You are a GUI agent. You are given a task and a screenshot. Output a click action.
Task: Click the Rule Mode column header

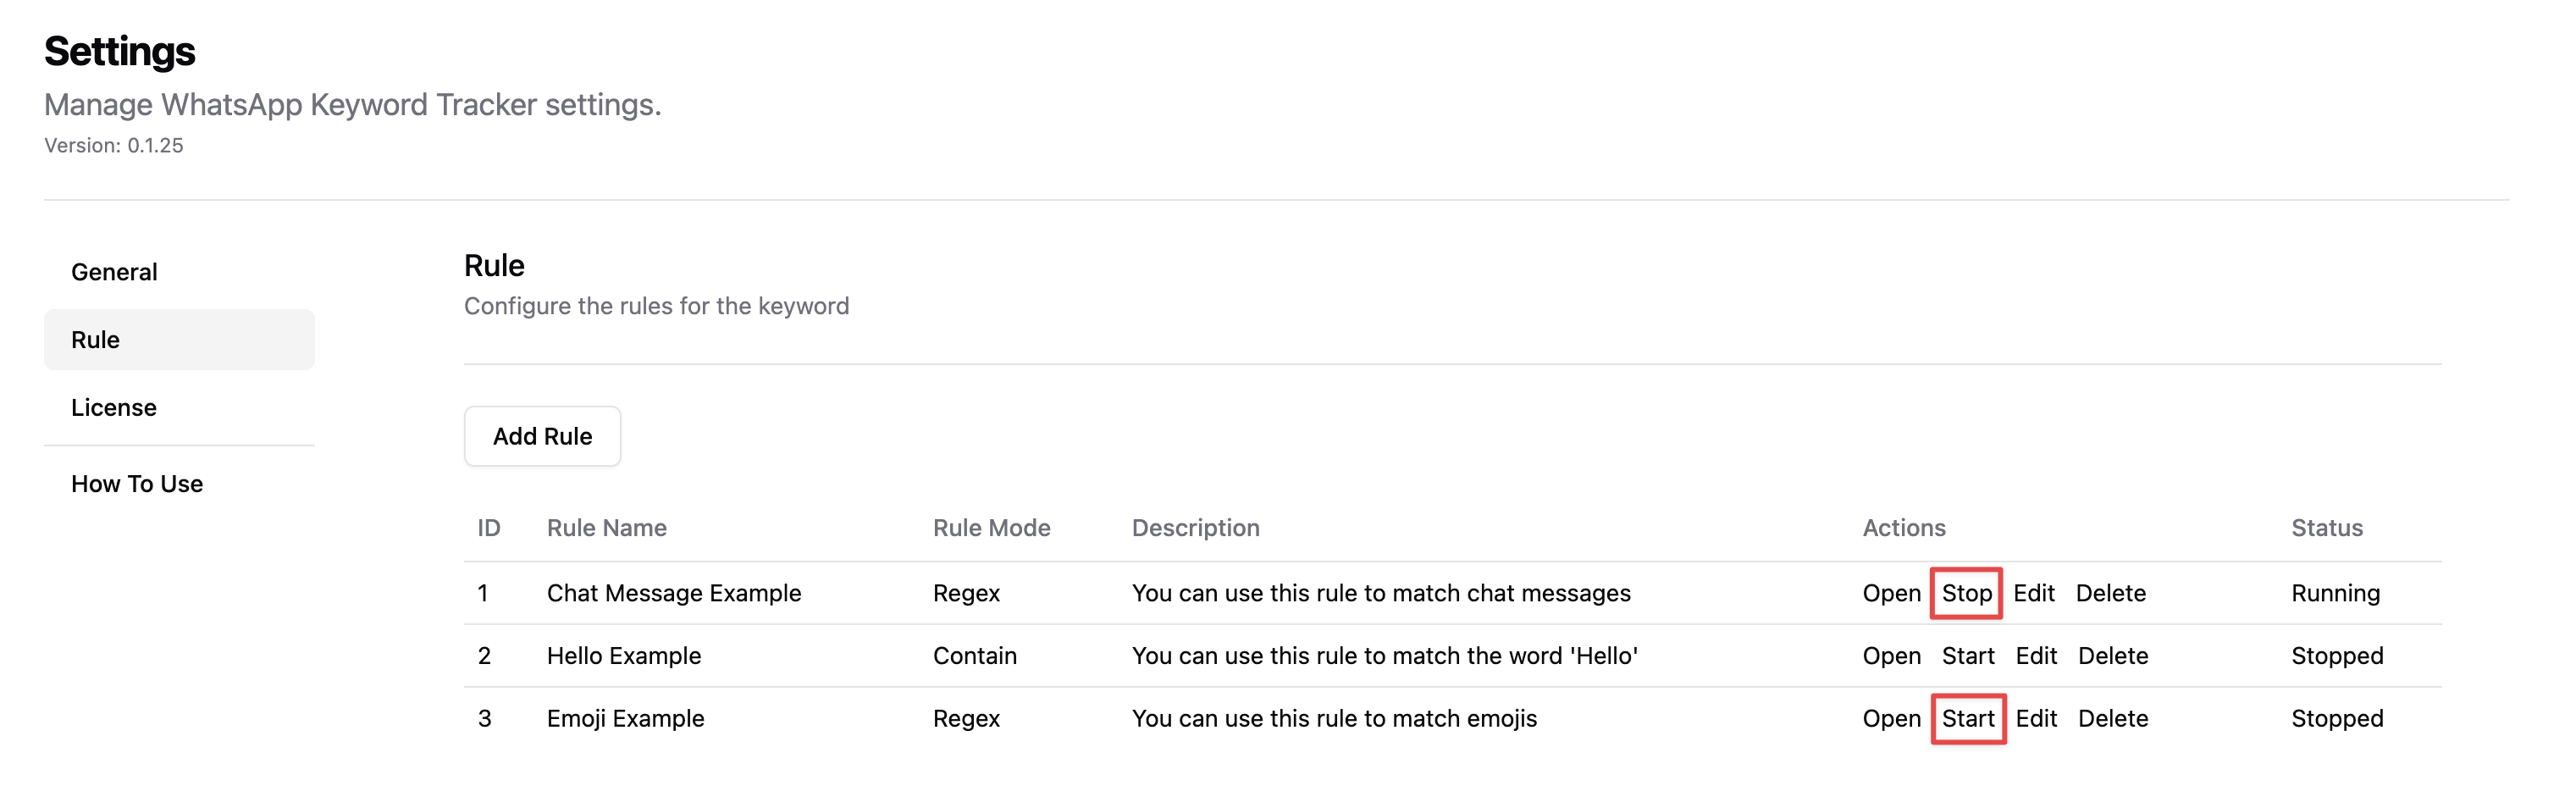[x=991, y=528]
